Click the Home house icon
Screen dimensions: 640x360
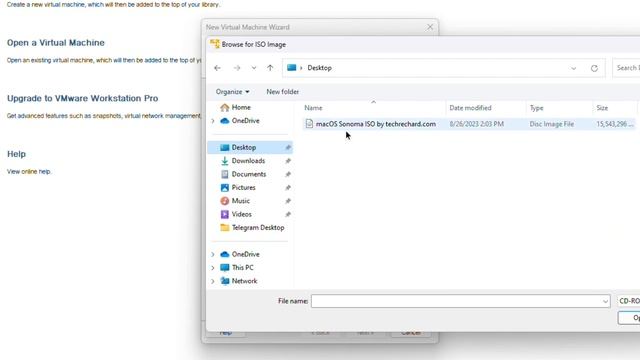tap(224, 107)
